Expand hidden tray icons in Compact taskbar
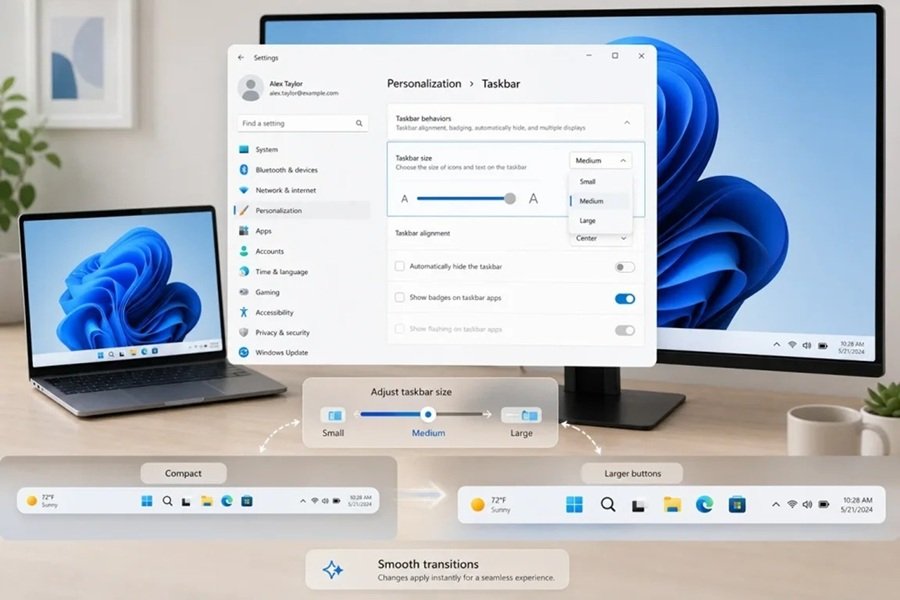900x600 pixels. click(x=302, y=501)
